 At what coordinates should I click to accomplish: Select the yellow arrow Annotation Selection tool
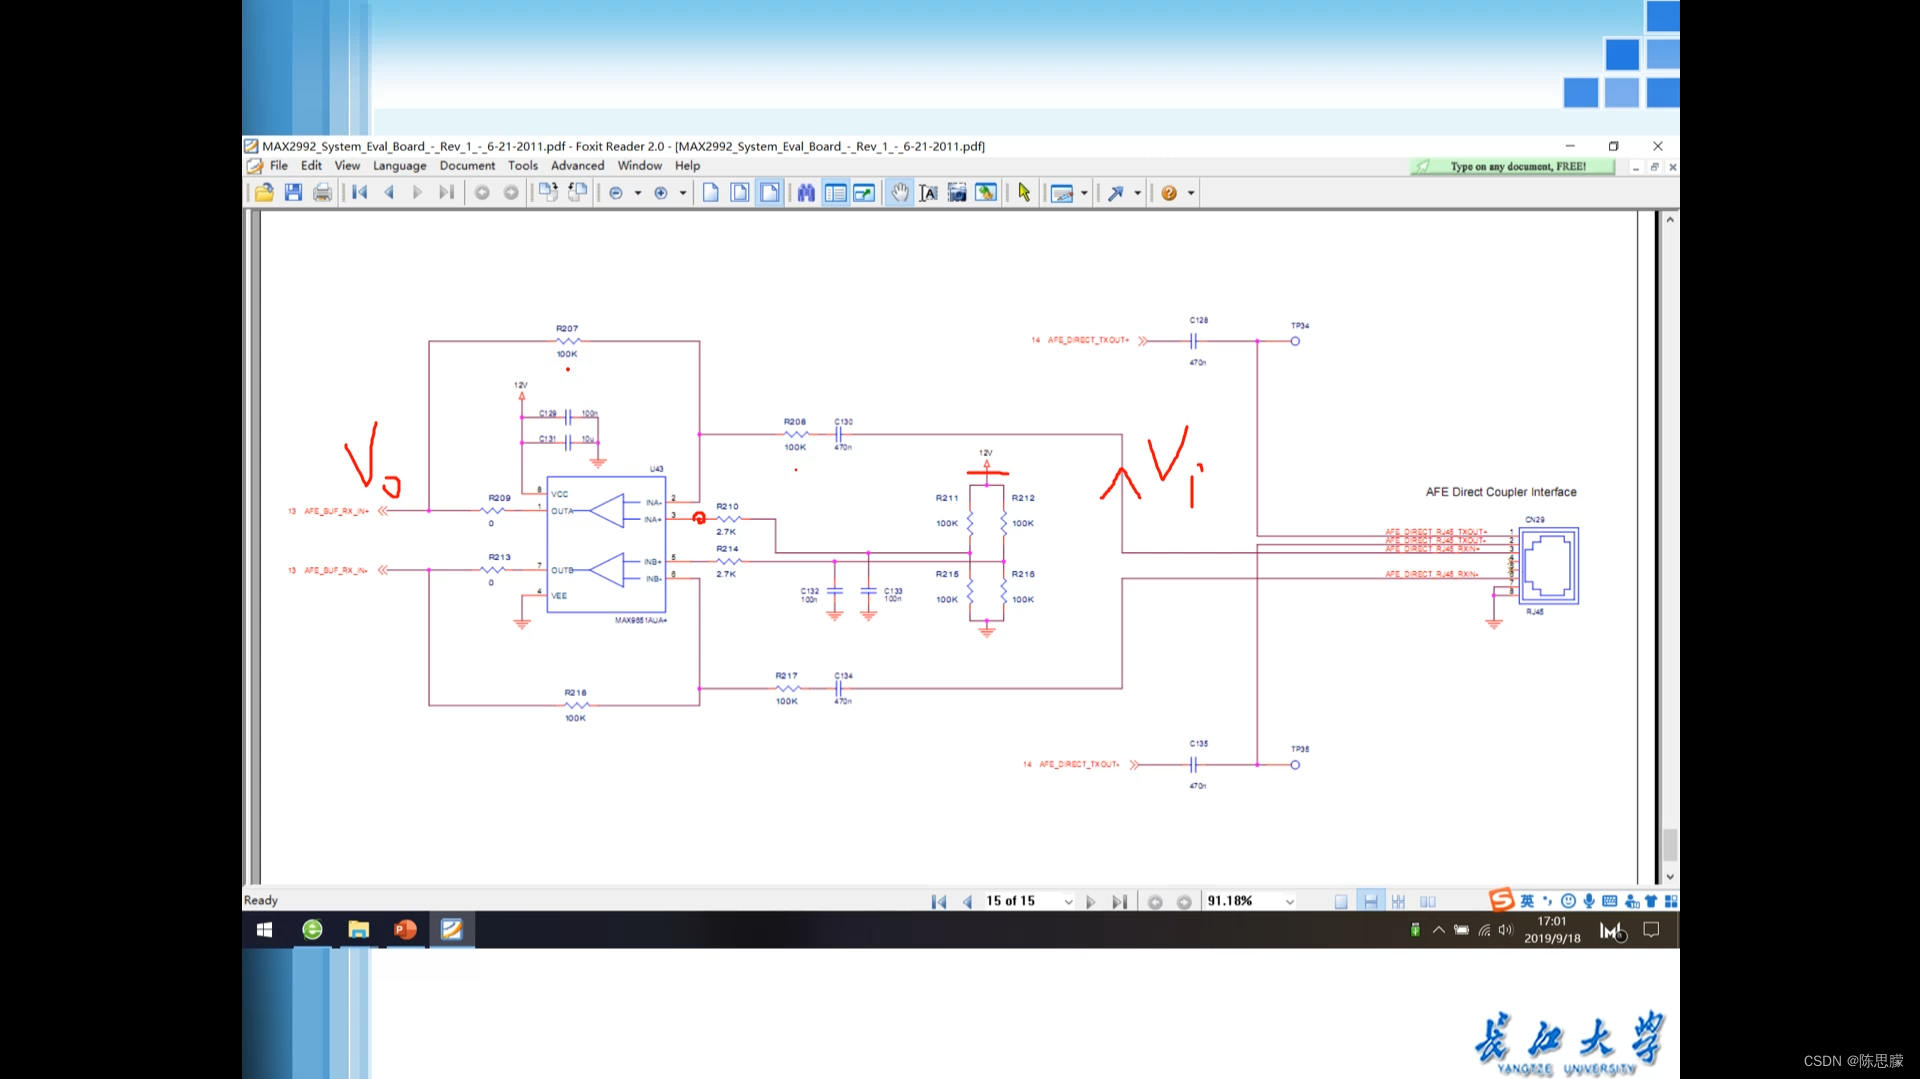1024,193
